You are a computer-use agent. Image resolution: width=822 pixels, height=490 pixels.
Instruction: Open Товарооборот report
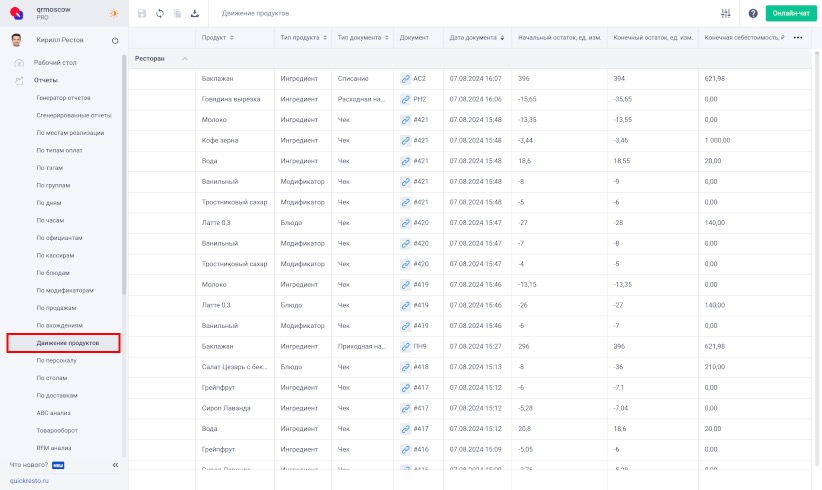point(57,431)
